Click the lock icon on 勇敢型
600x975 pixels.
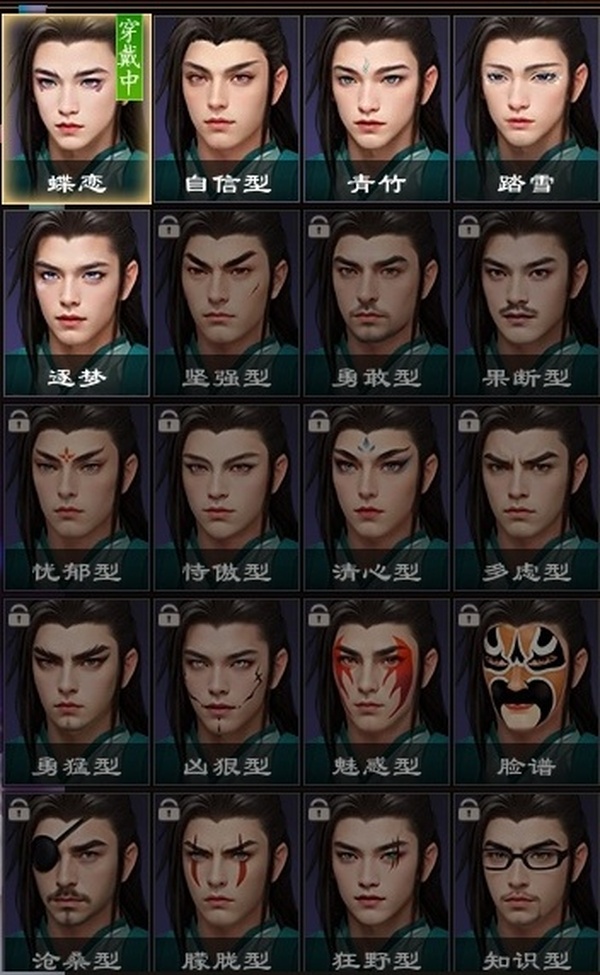coord(318,226)
